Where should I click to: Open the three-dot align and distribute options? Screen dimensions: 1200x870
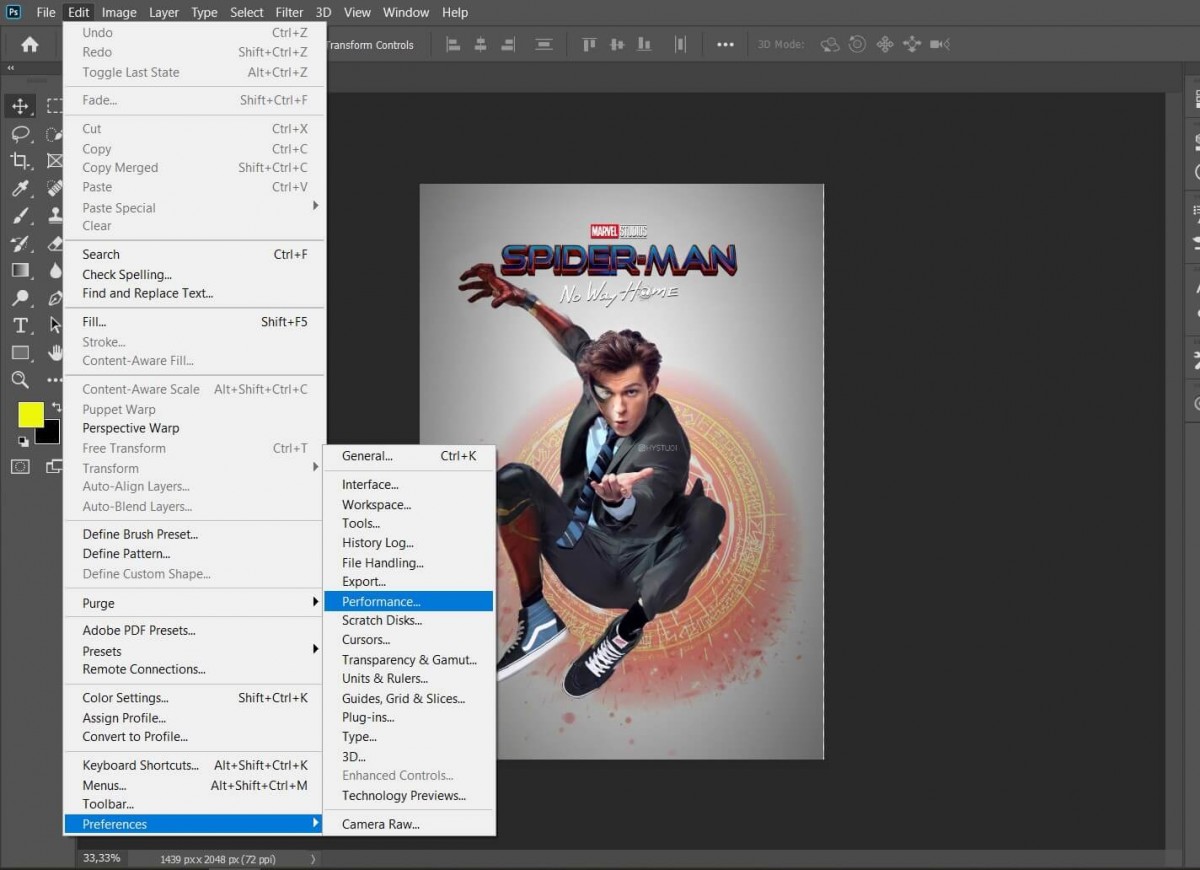point(725,44)
